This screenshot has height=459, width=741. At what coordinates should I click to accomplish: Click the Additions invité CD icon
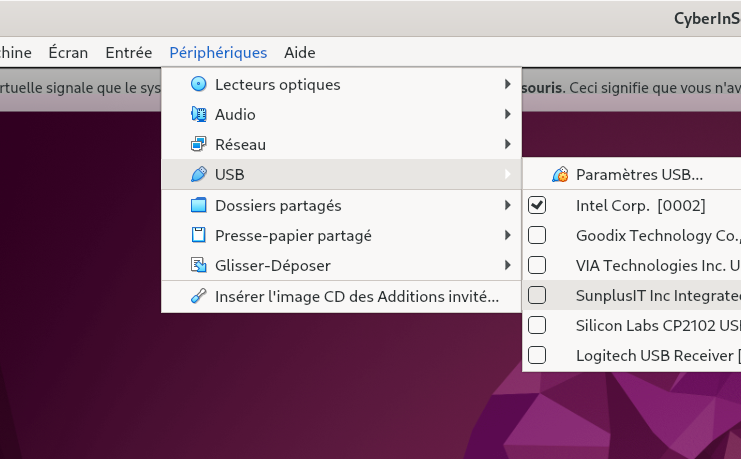[198, 297]
